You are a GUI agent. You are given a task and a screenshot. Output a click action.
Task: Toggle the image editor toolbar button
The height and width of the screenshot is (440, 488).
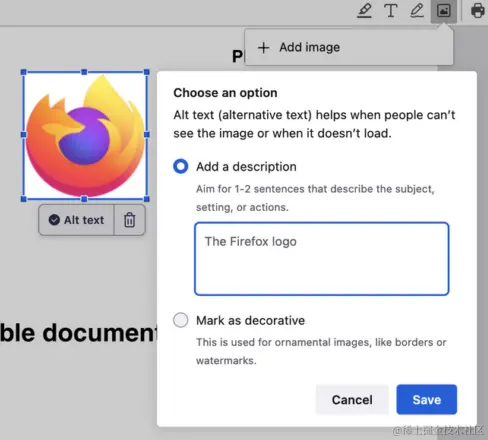point(444,11)
